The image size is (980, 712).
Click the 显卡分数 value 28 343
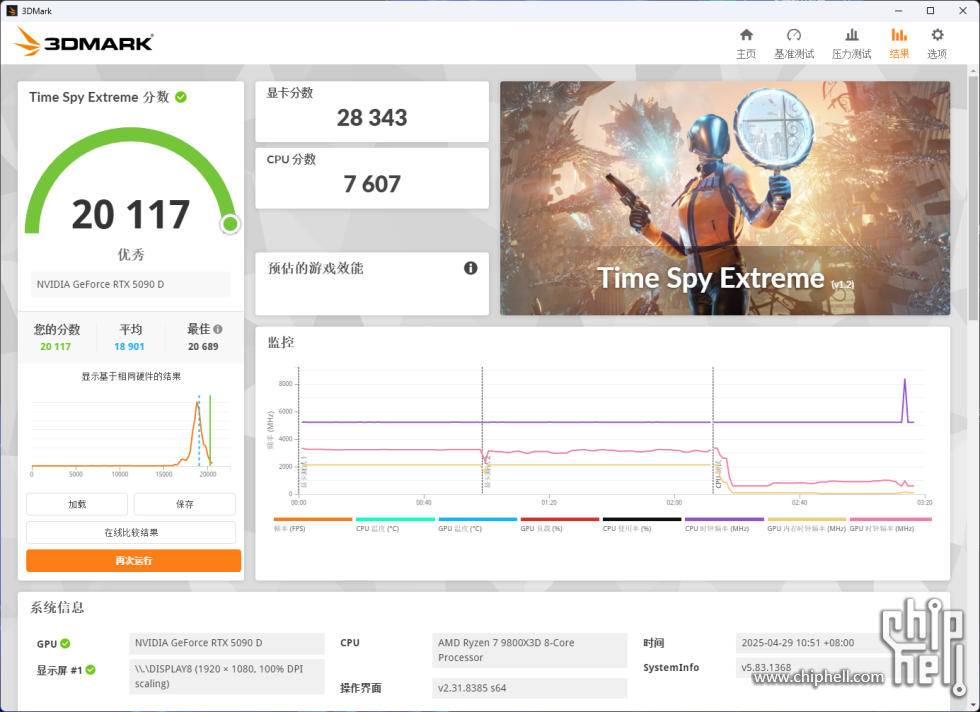tap(372, 118)
